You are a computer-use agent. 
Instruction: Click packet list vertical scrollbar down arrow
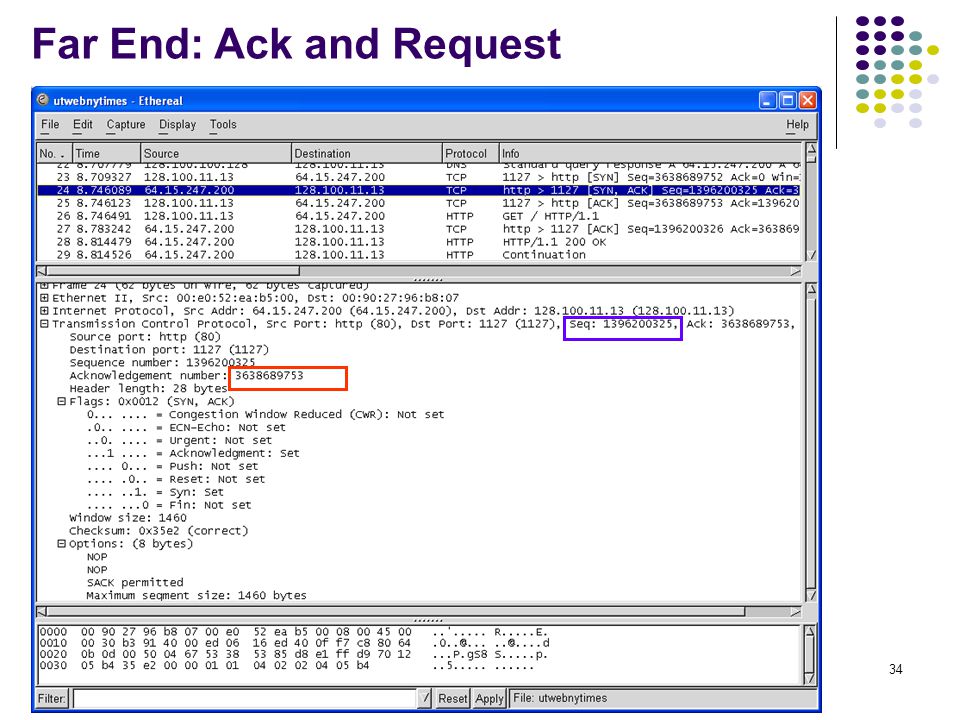pos(811,255)
